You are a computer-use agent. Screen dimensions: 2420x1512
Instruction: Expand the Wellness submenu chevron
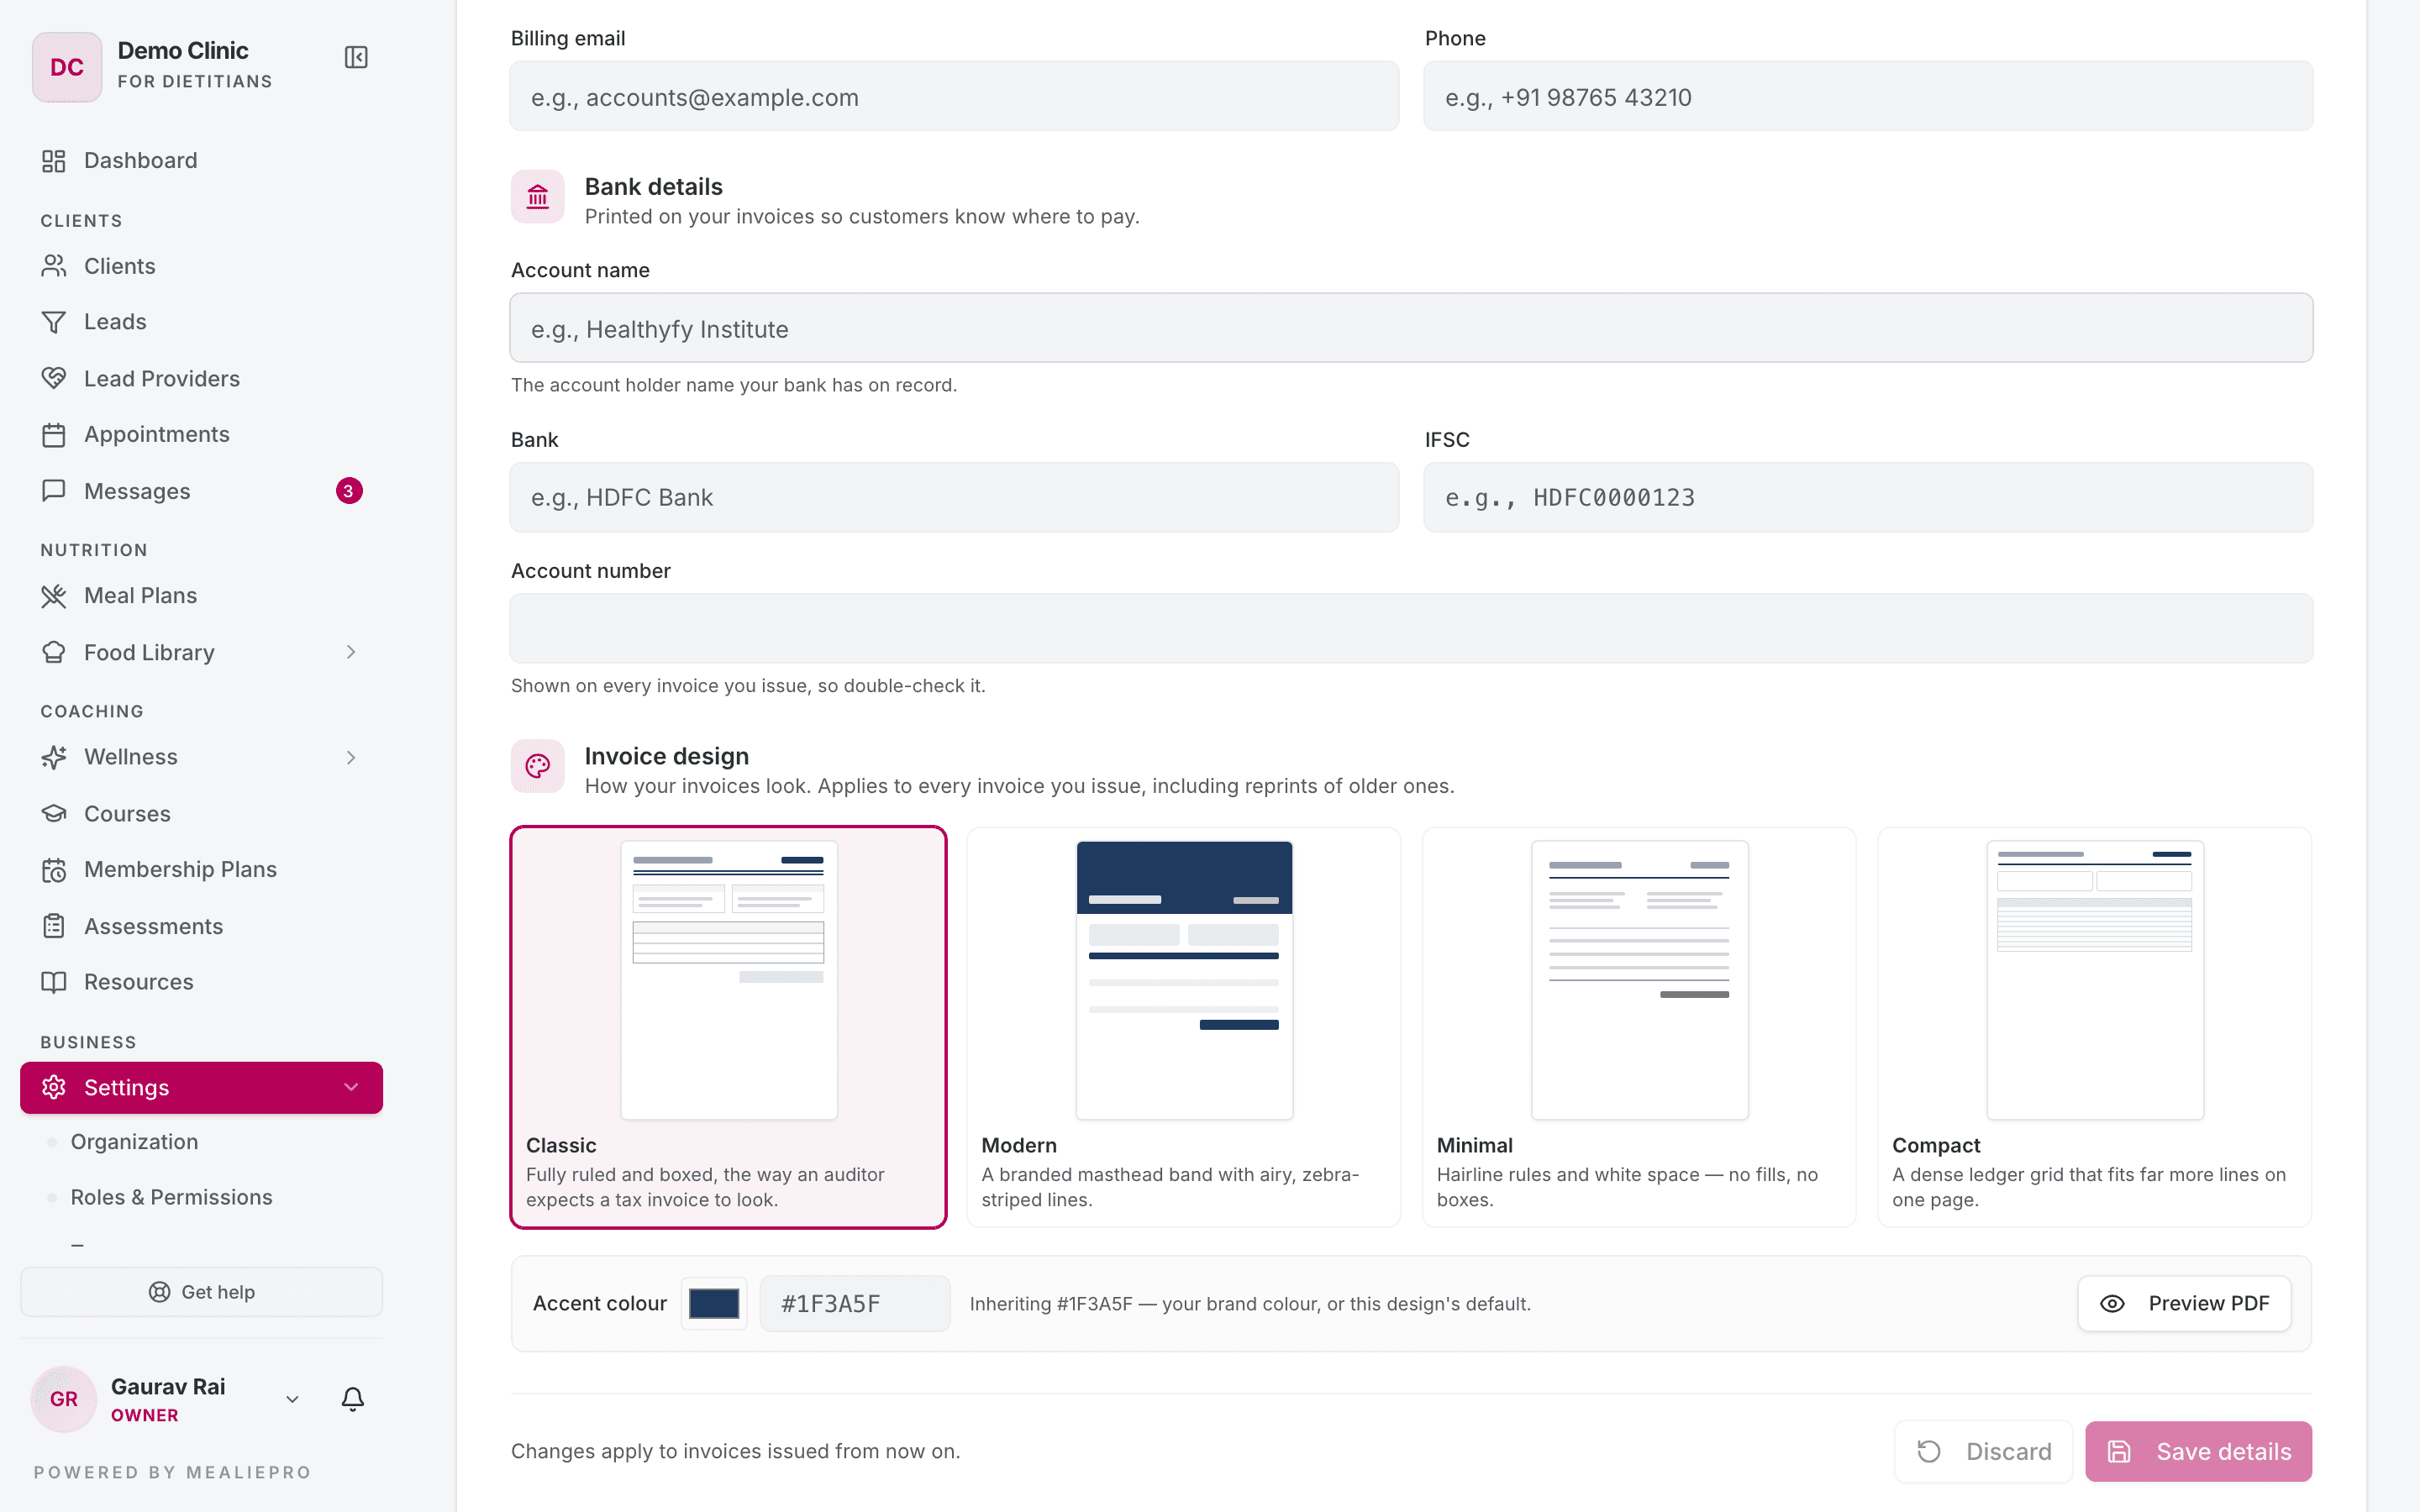point(351,757)
